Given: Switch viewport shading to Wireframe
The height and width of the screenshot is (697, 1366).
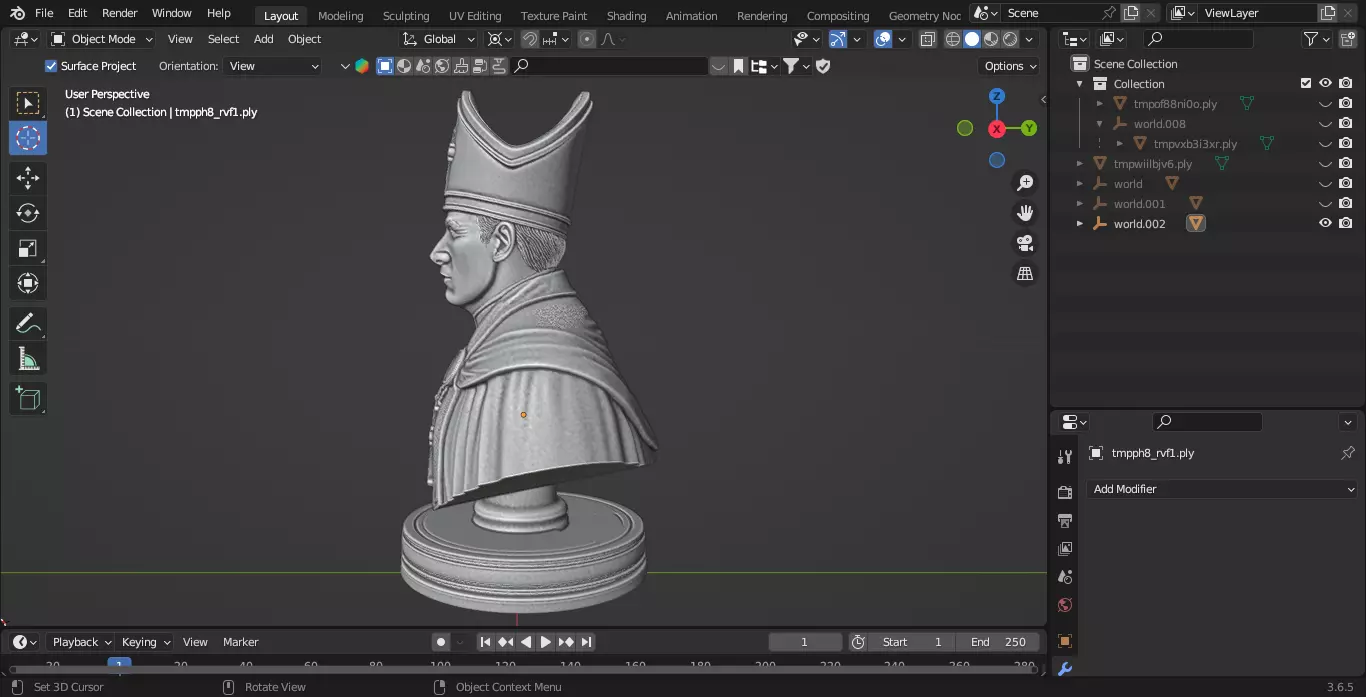Looking at the screenshot, I should click(953, 39).
